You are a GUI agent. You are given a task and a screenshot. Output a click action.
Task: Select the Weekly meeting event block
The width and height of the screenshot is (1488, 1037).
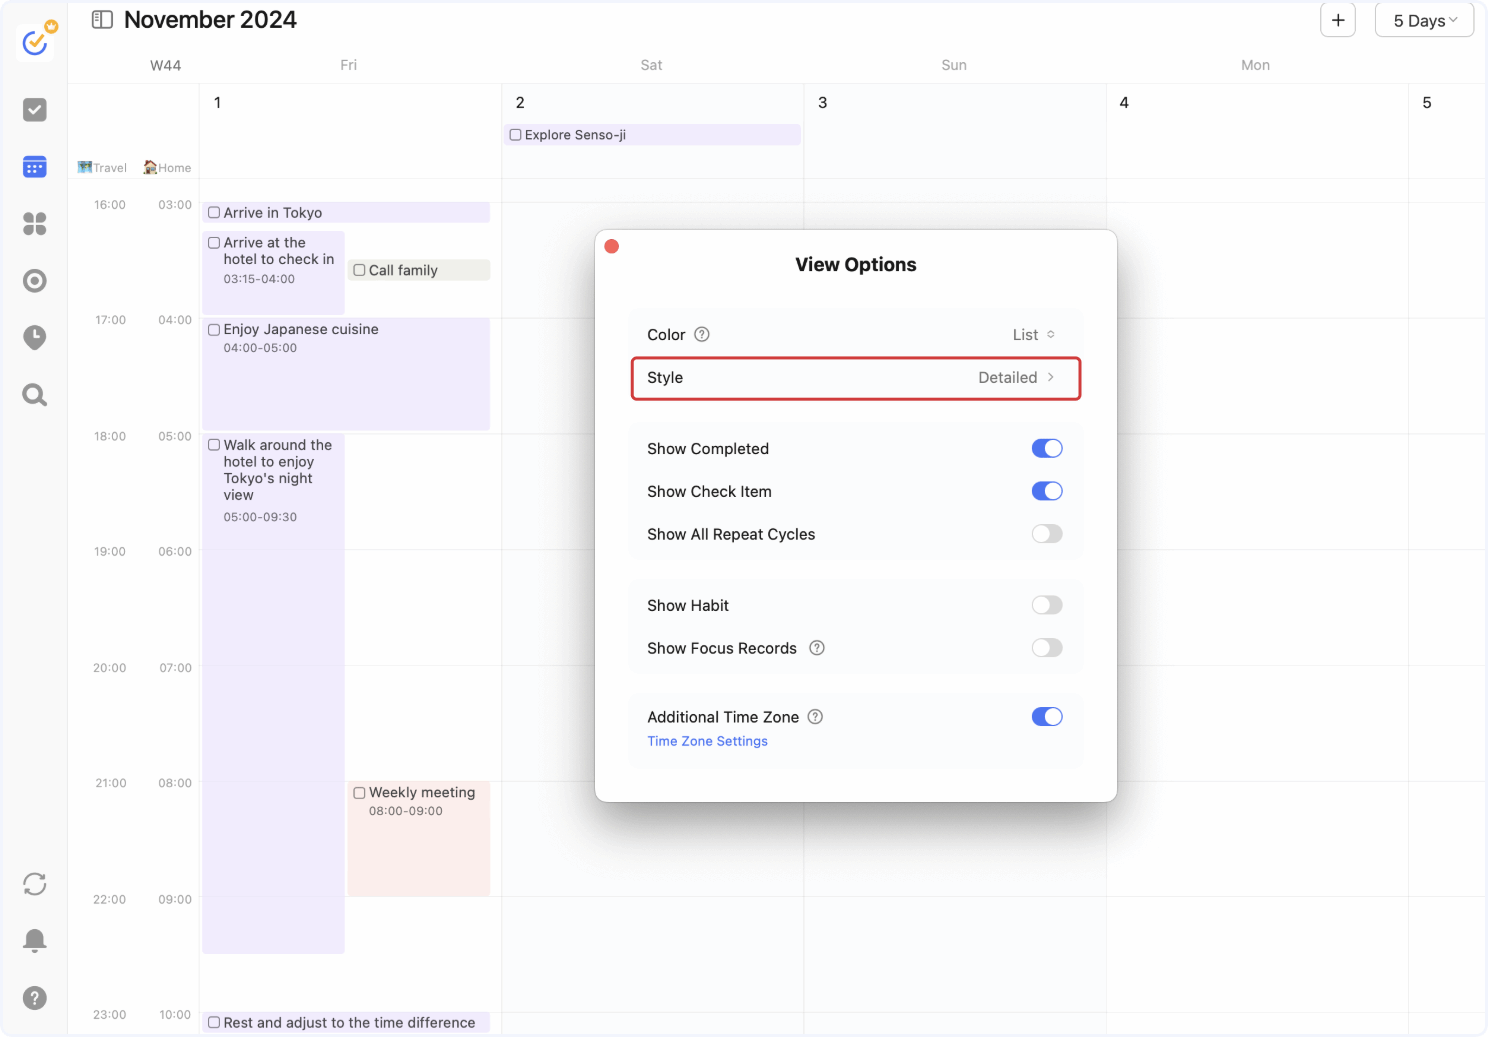point(419,839)
